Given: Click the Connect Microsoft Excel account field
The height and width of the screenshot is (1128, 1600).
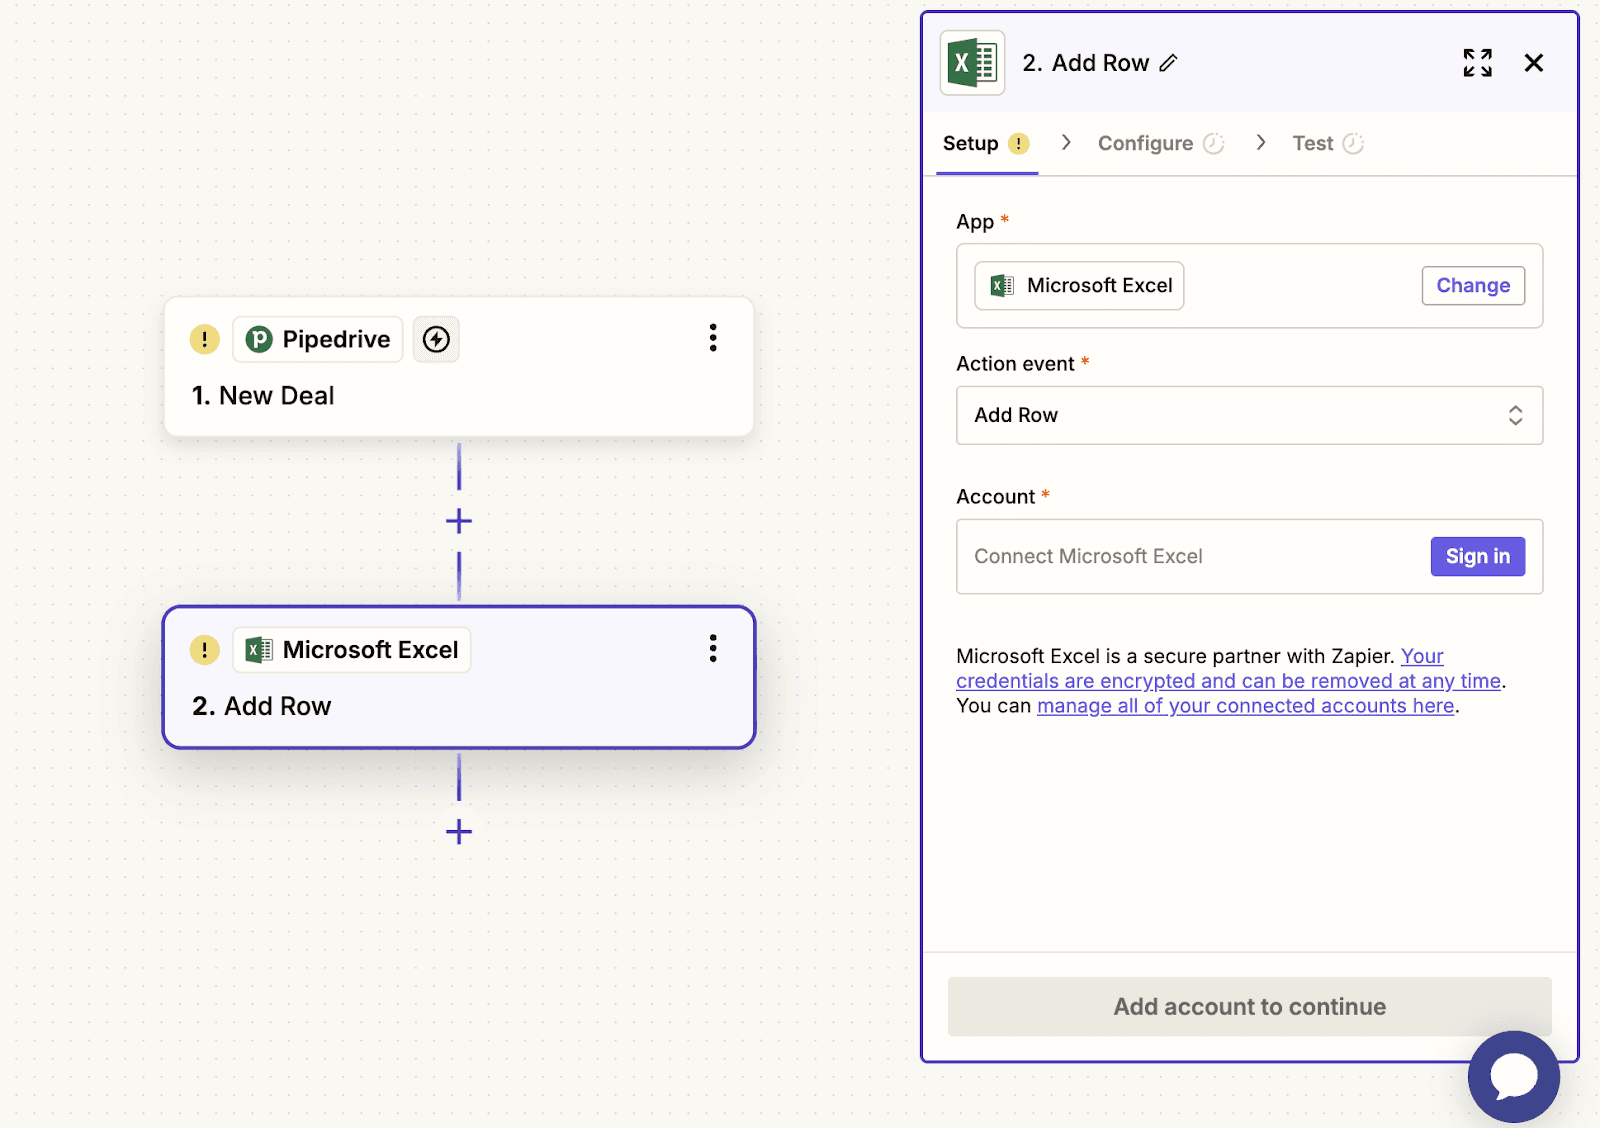Looking at the screenshot, I should 1249,556.
